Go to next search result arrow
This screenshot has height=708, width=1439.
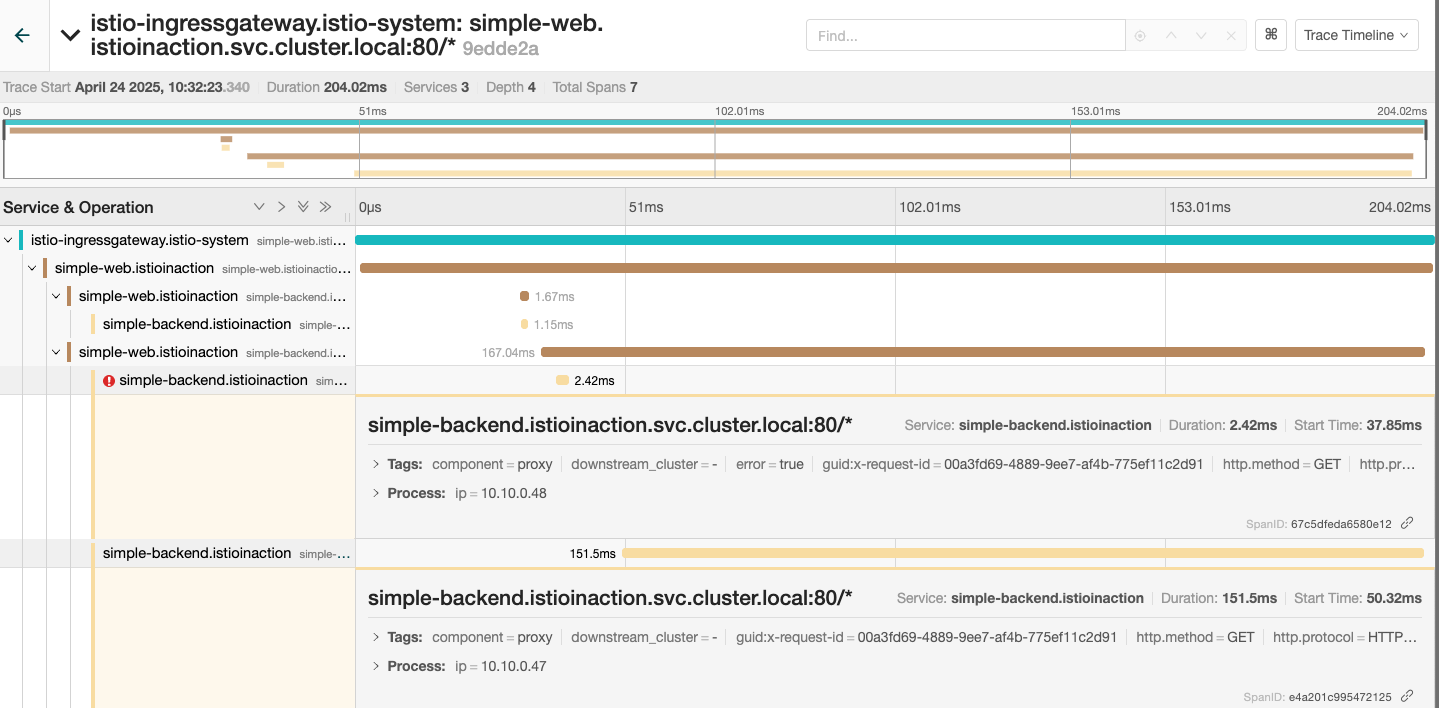click(1201, 36)
